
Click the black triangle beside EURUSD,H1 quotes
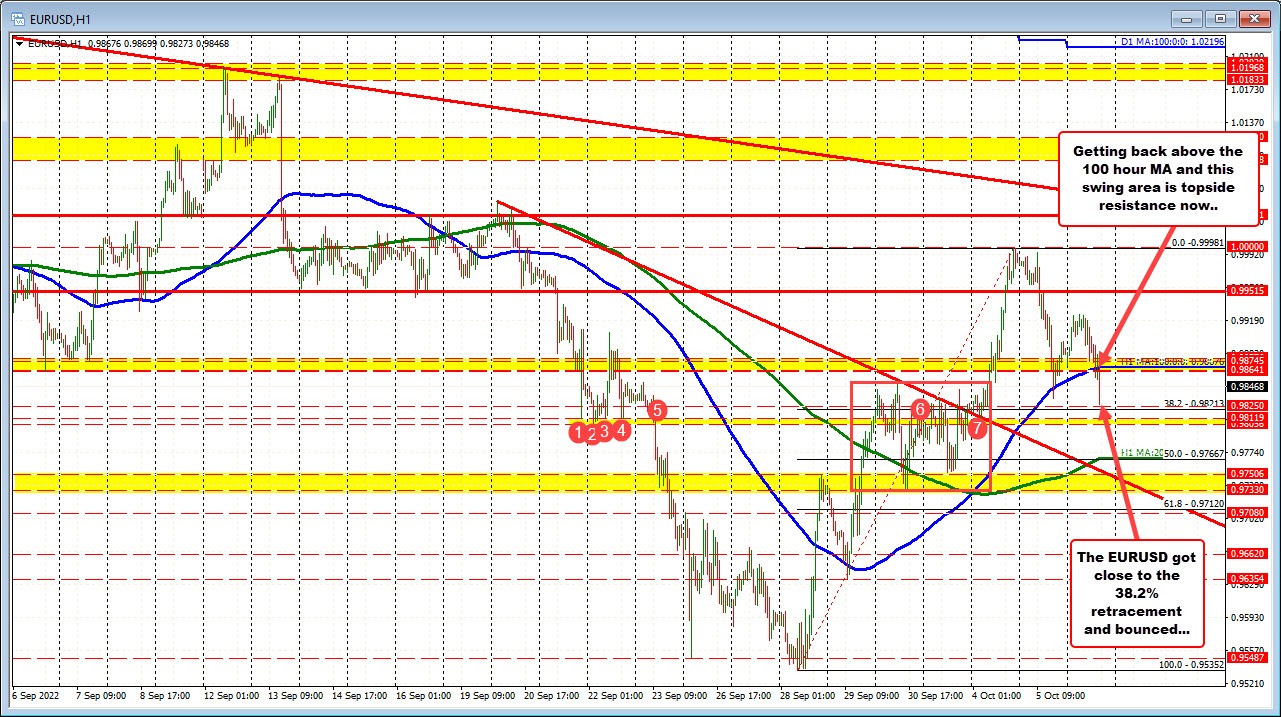[x=18, y=43]
